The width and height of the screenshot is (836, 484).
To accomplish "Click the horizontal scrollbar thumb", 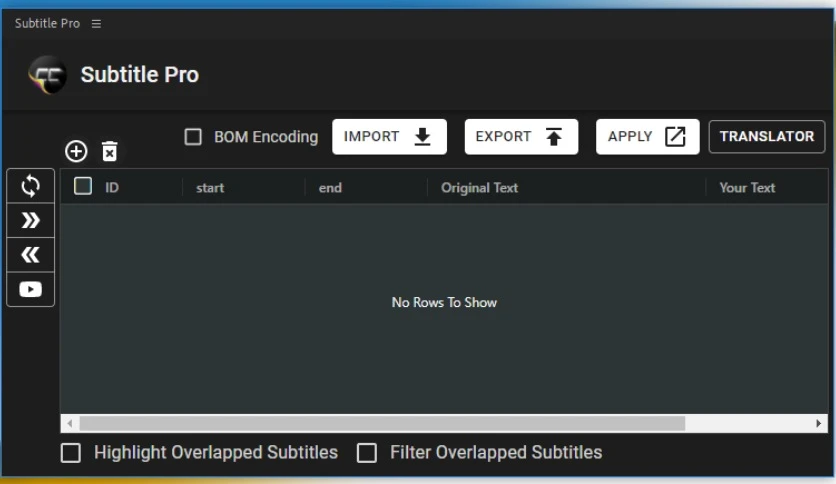I will [382, 424].
